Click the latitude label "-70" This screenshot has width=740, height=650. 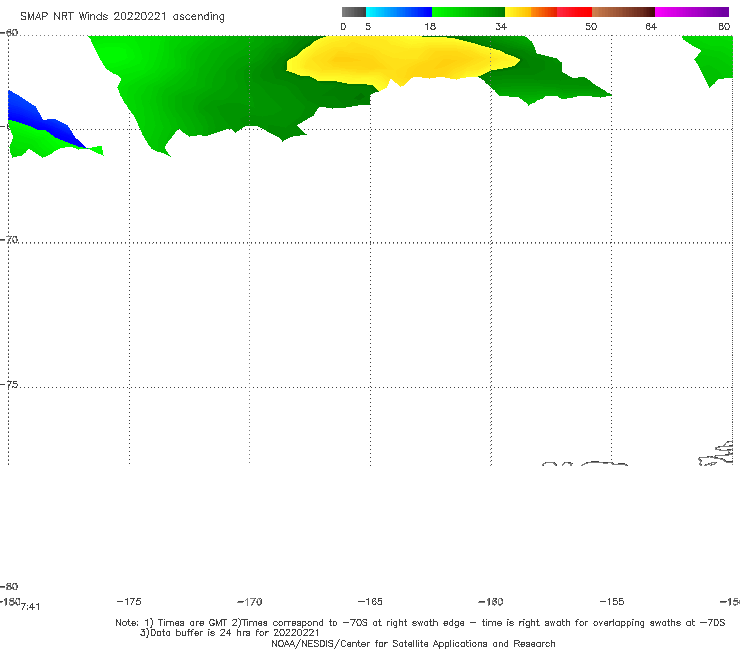pyautogui.click(x=9, y=240)
